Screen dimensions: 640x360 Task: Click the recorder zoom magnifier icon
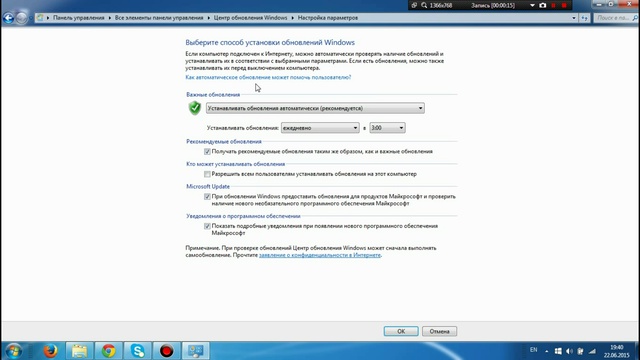[424, 5]
